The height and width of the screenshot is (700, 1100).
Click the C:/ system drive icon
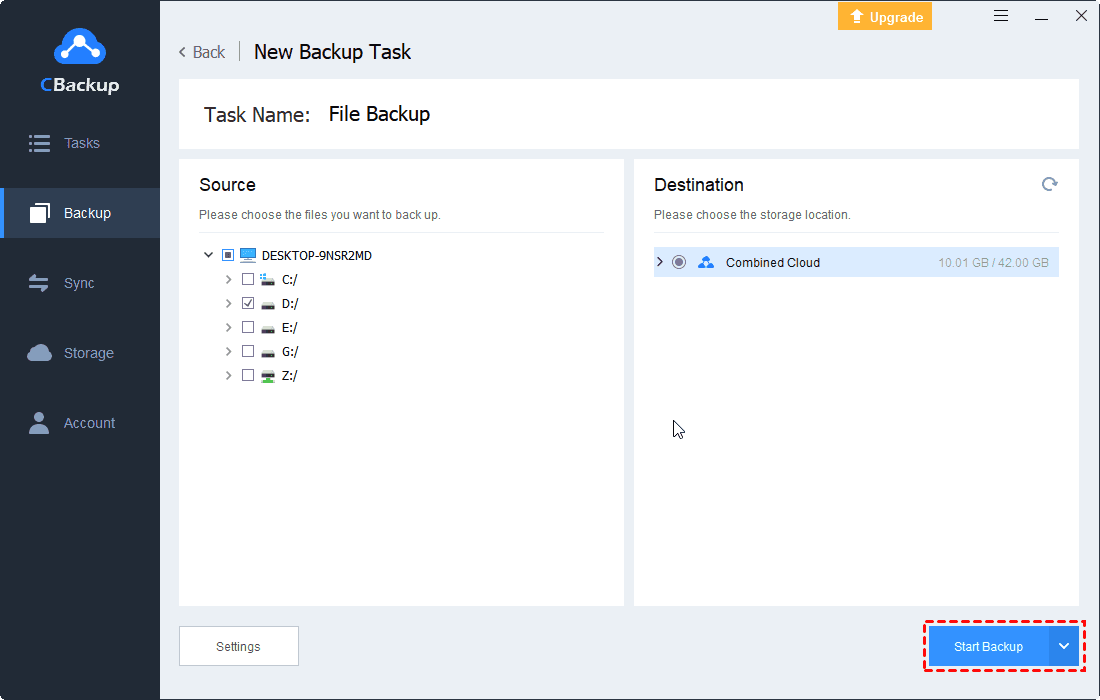267,279
